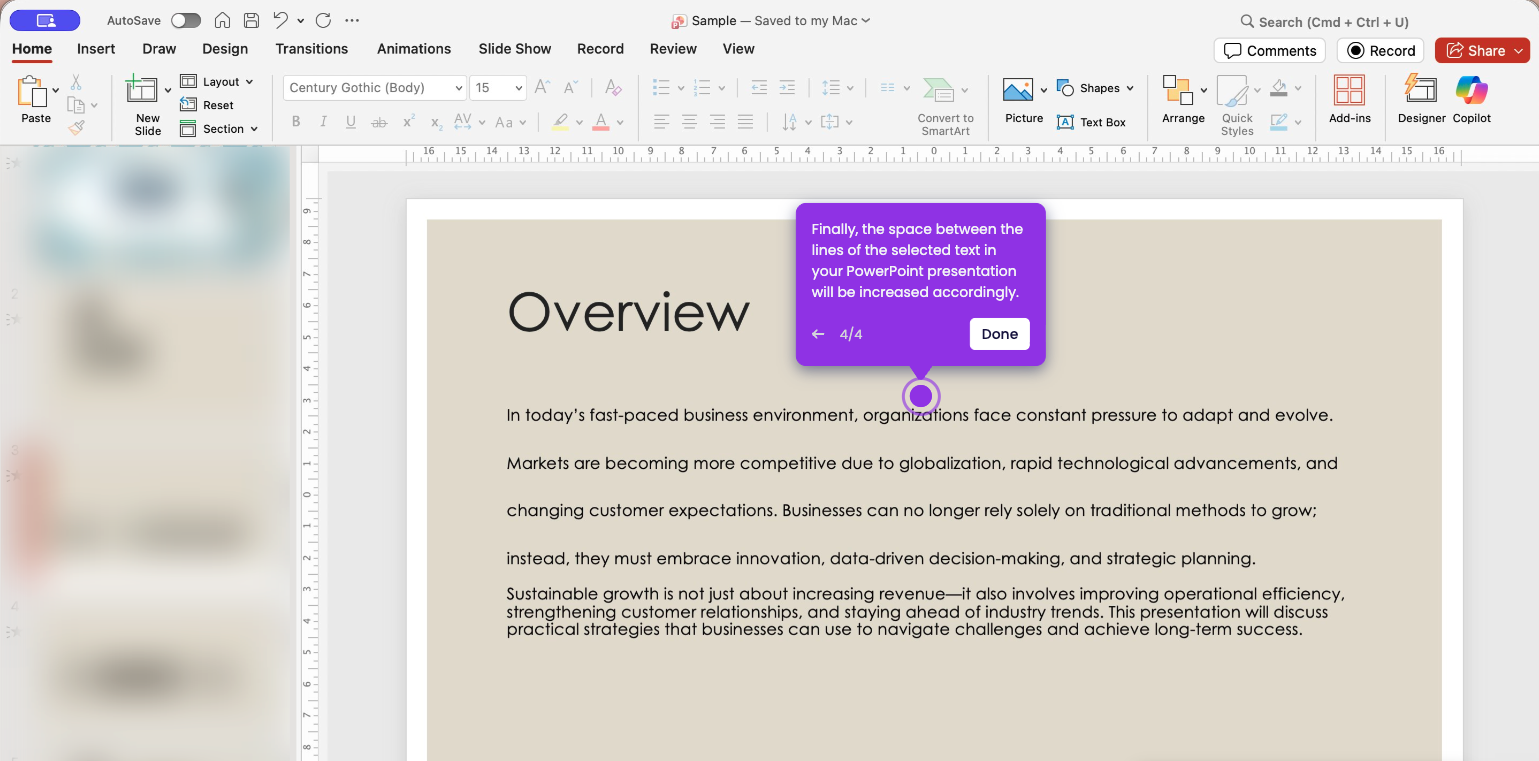Click the Overview slide title
1539x761 pixels.
click(628, 312)
